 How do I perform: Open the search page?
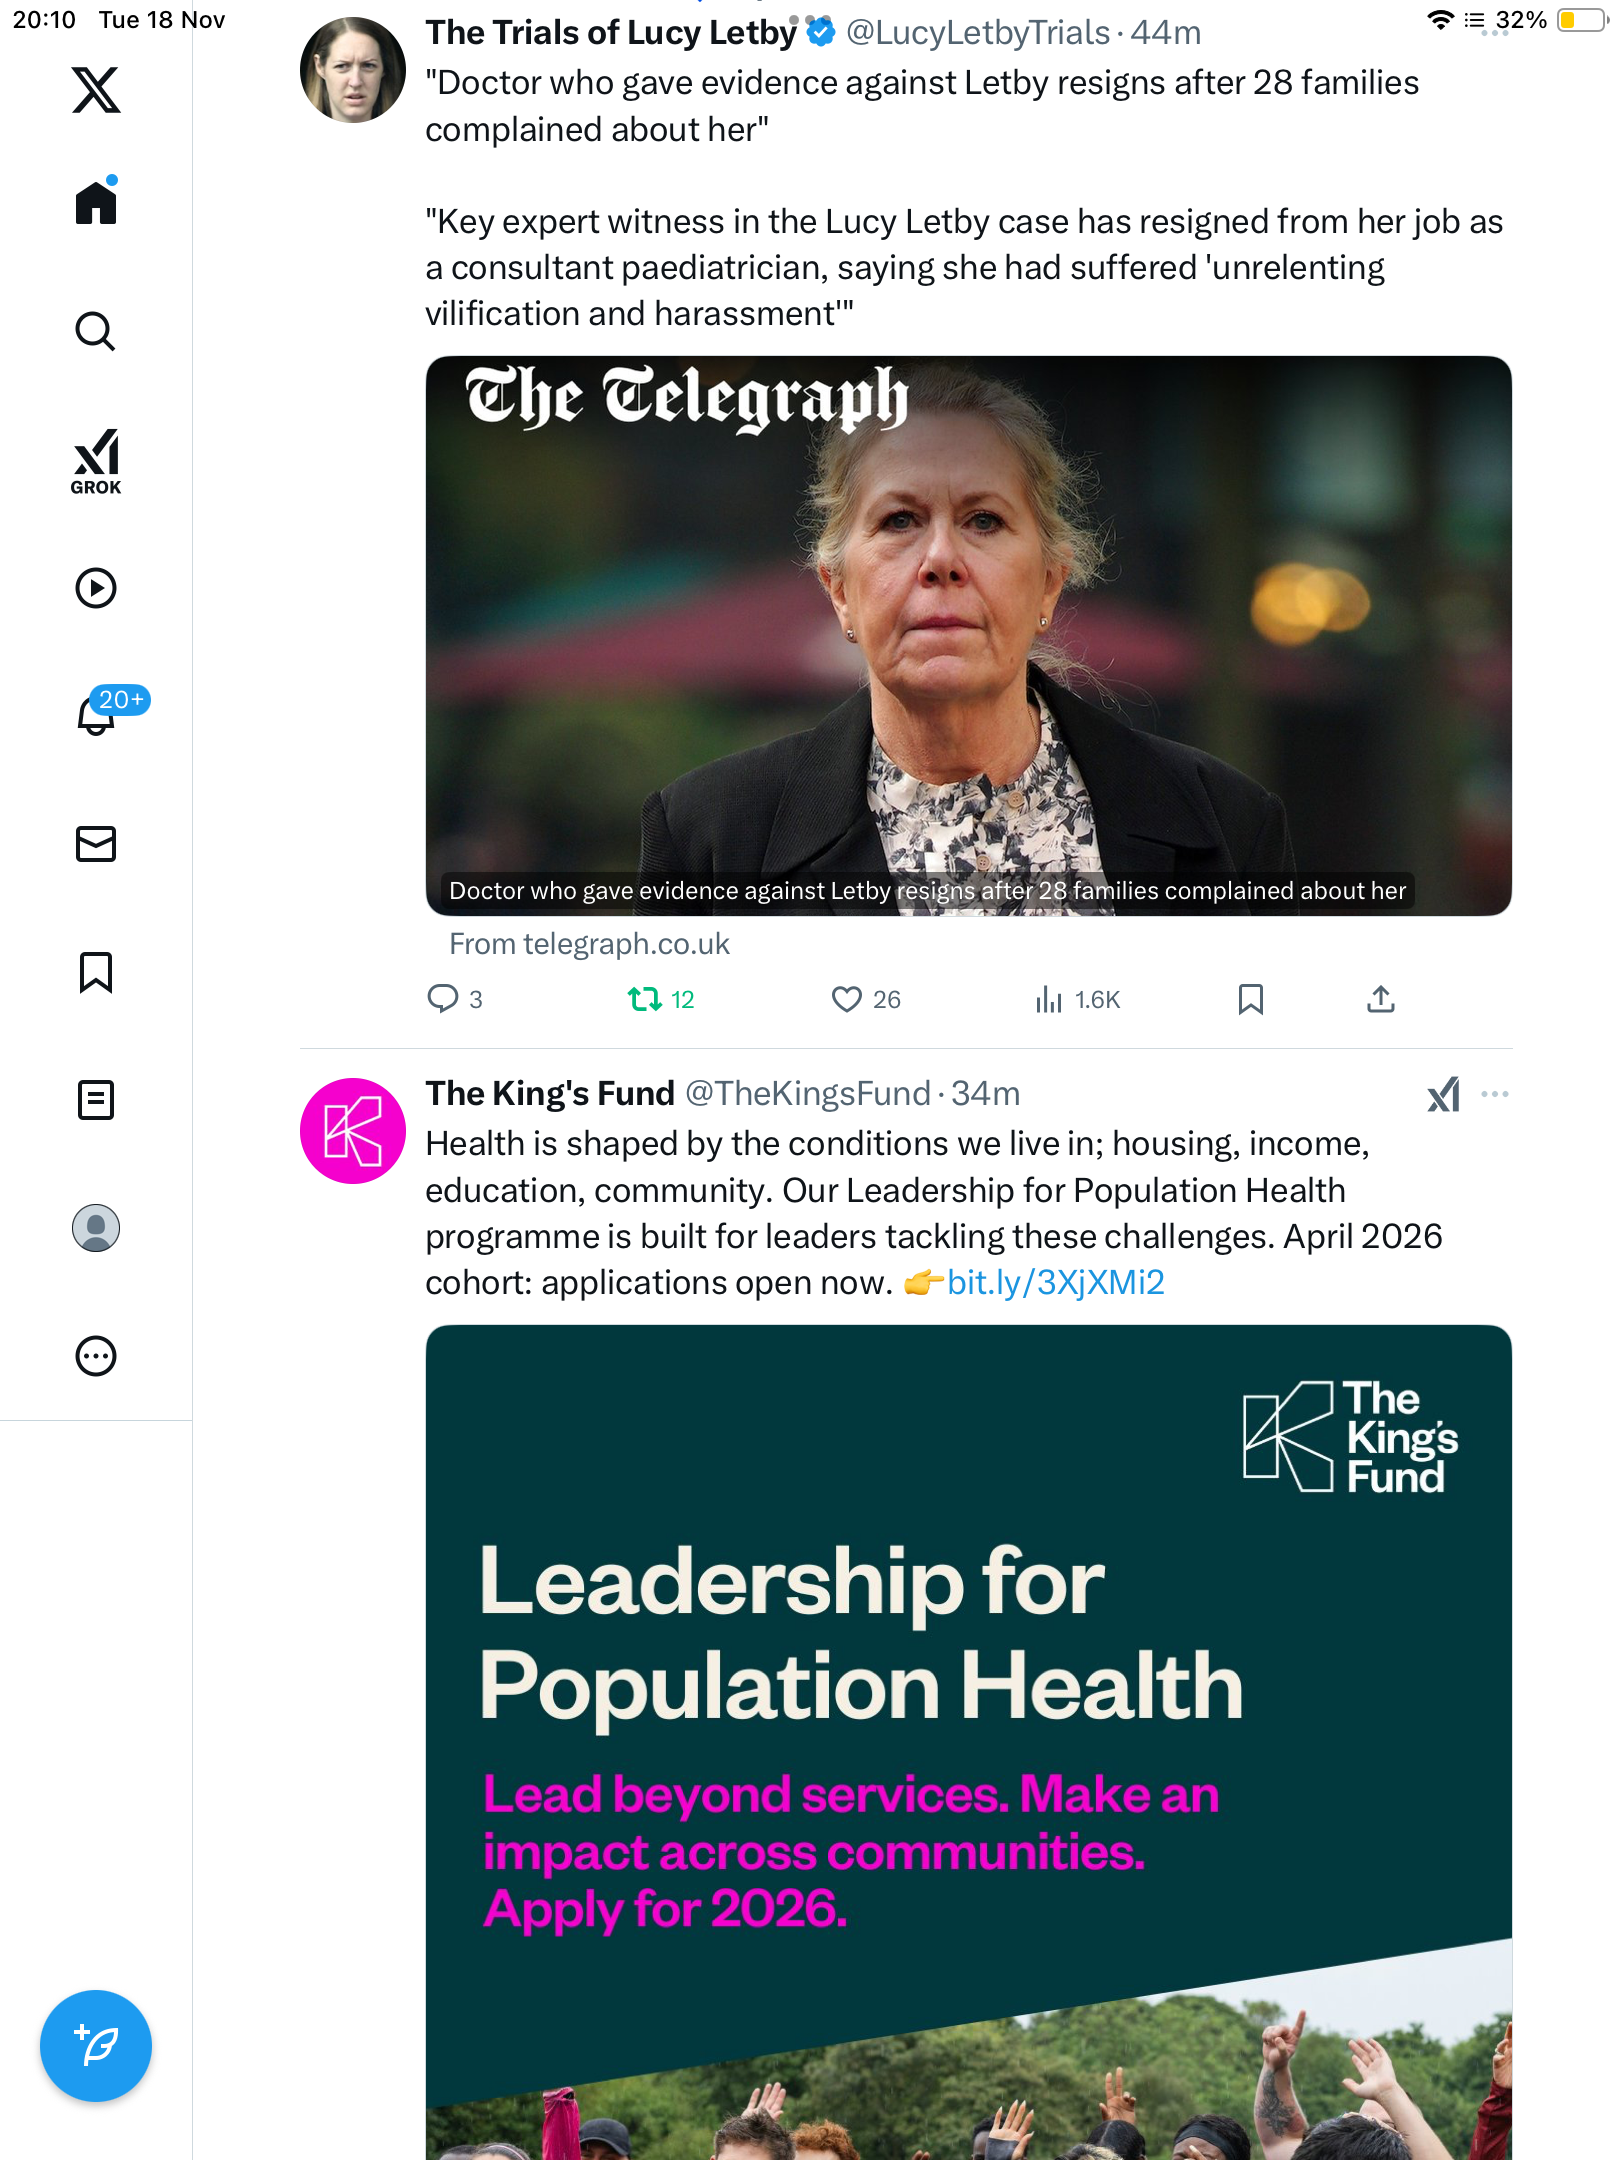(96, 332)
